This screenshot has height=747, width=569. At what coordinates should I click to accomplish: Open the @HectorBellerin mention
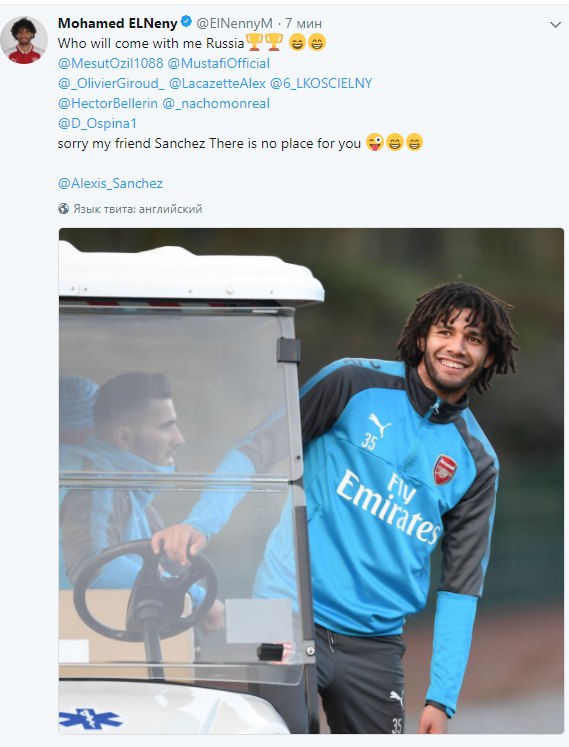click(108, 103)
